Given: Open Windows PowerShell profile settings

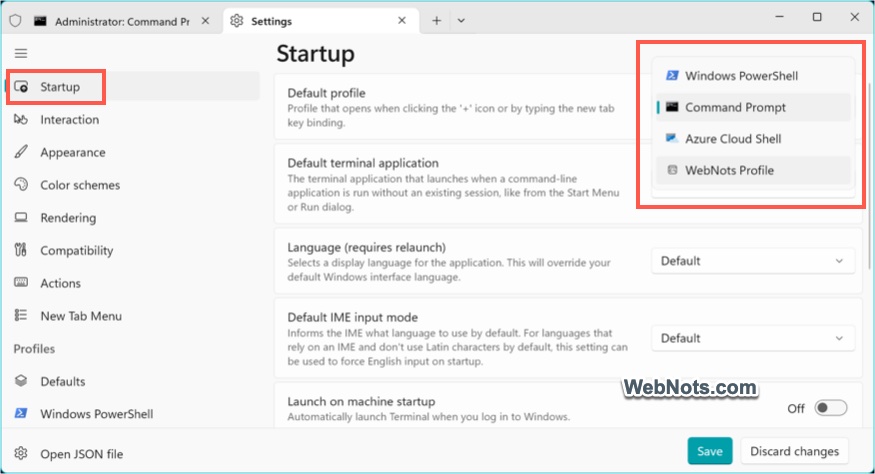Looking at the screenshot, I should 133,414.
